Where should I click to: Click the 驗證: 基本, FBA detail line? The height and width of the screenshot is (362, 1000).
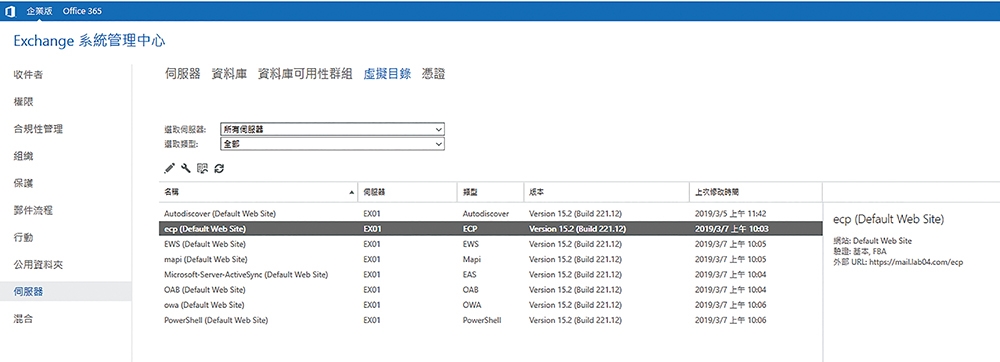click(x=860, y=252)
